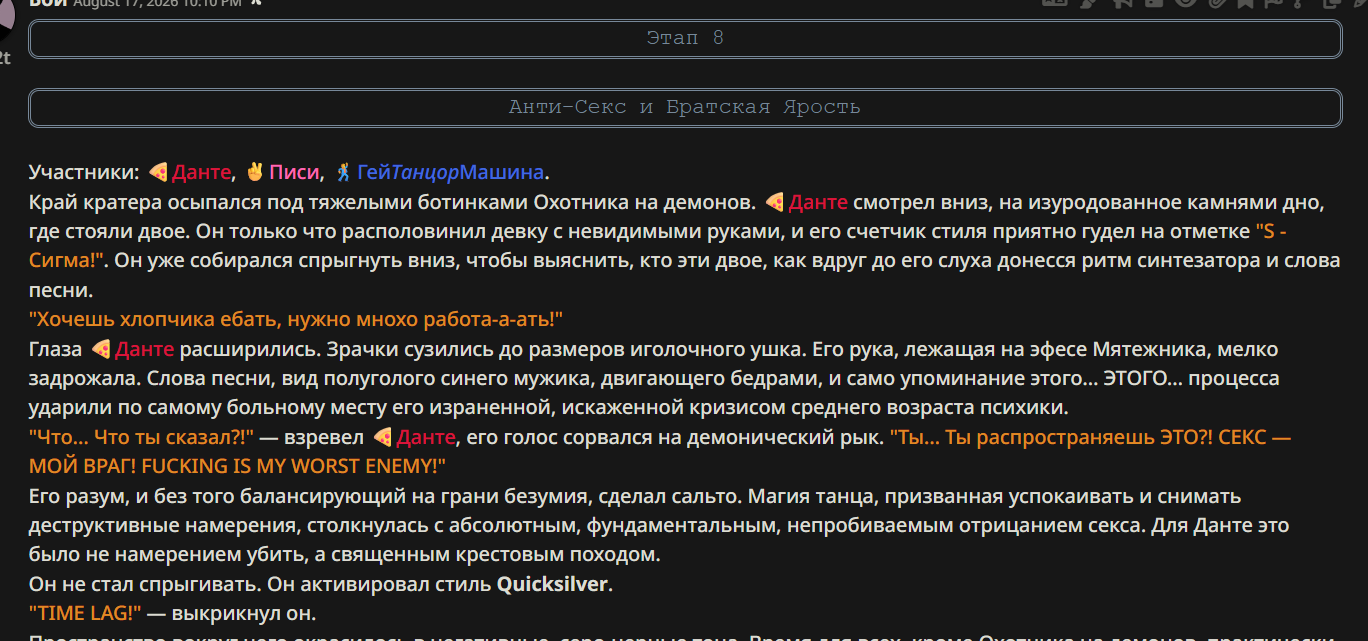Viewport: 1368px width, 641px height.
Task: Select the pink name Писи in participants
Action: 294,173
